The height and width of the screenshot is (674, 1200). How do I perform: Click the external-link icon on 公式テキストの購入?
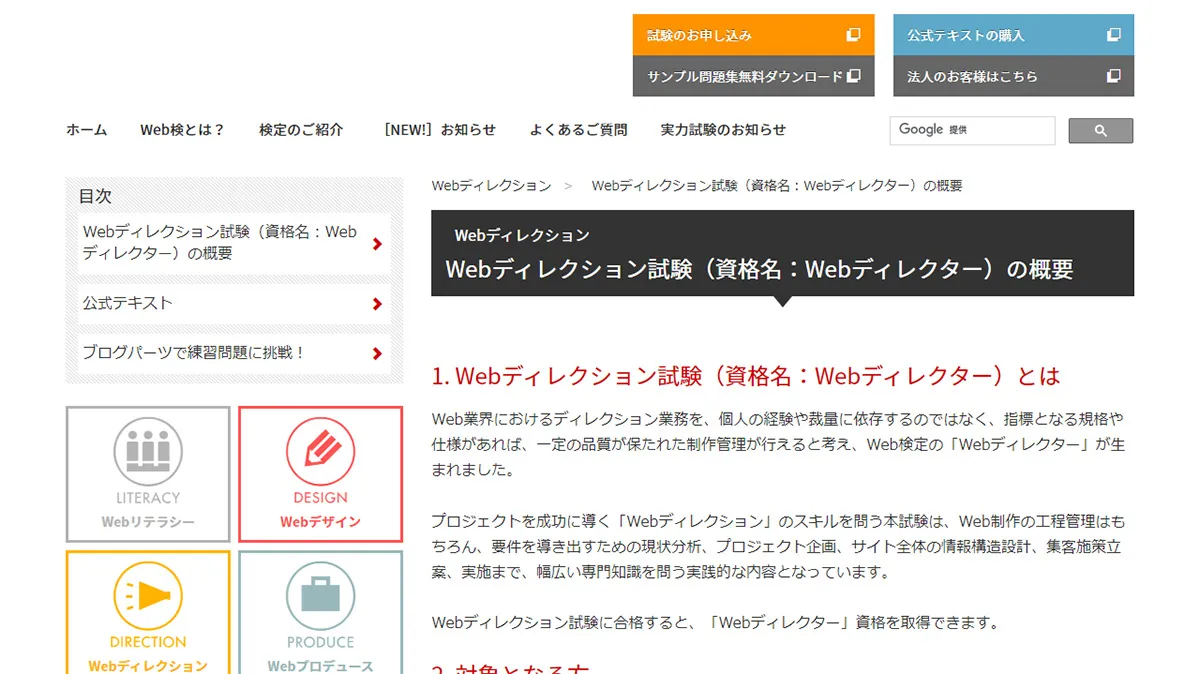coord(1113,34)
